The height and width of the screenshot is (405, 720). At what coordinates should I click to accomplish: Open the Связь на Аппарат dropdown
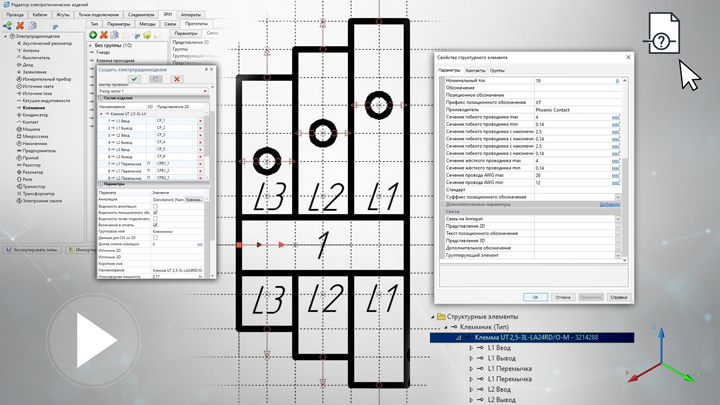618,219
